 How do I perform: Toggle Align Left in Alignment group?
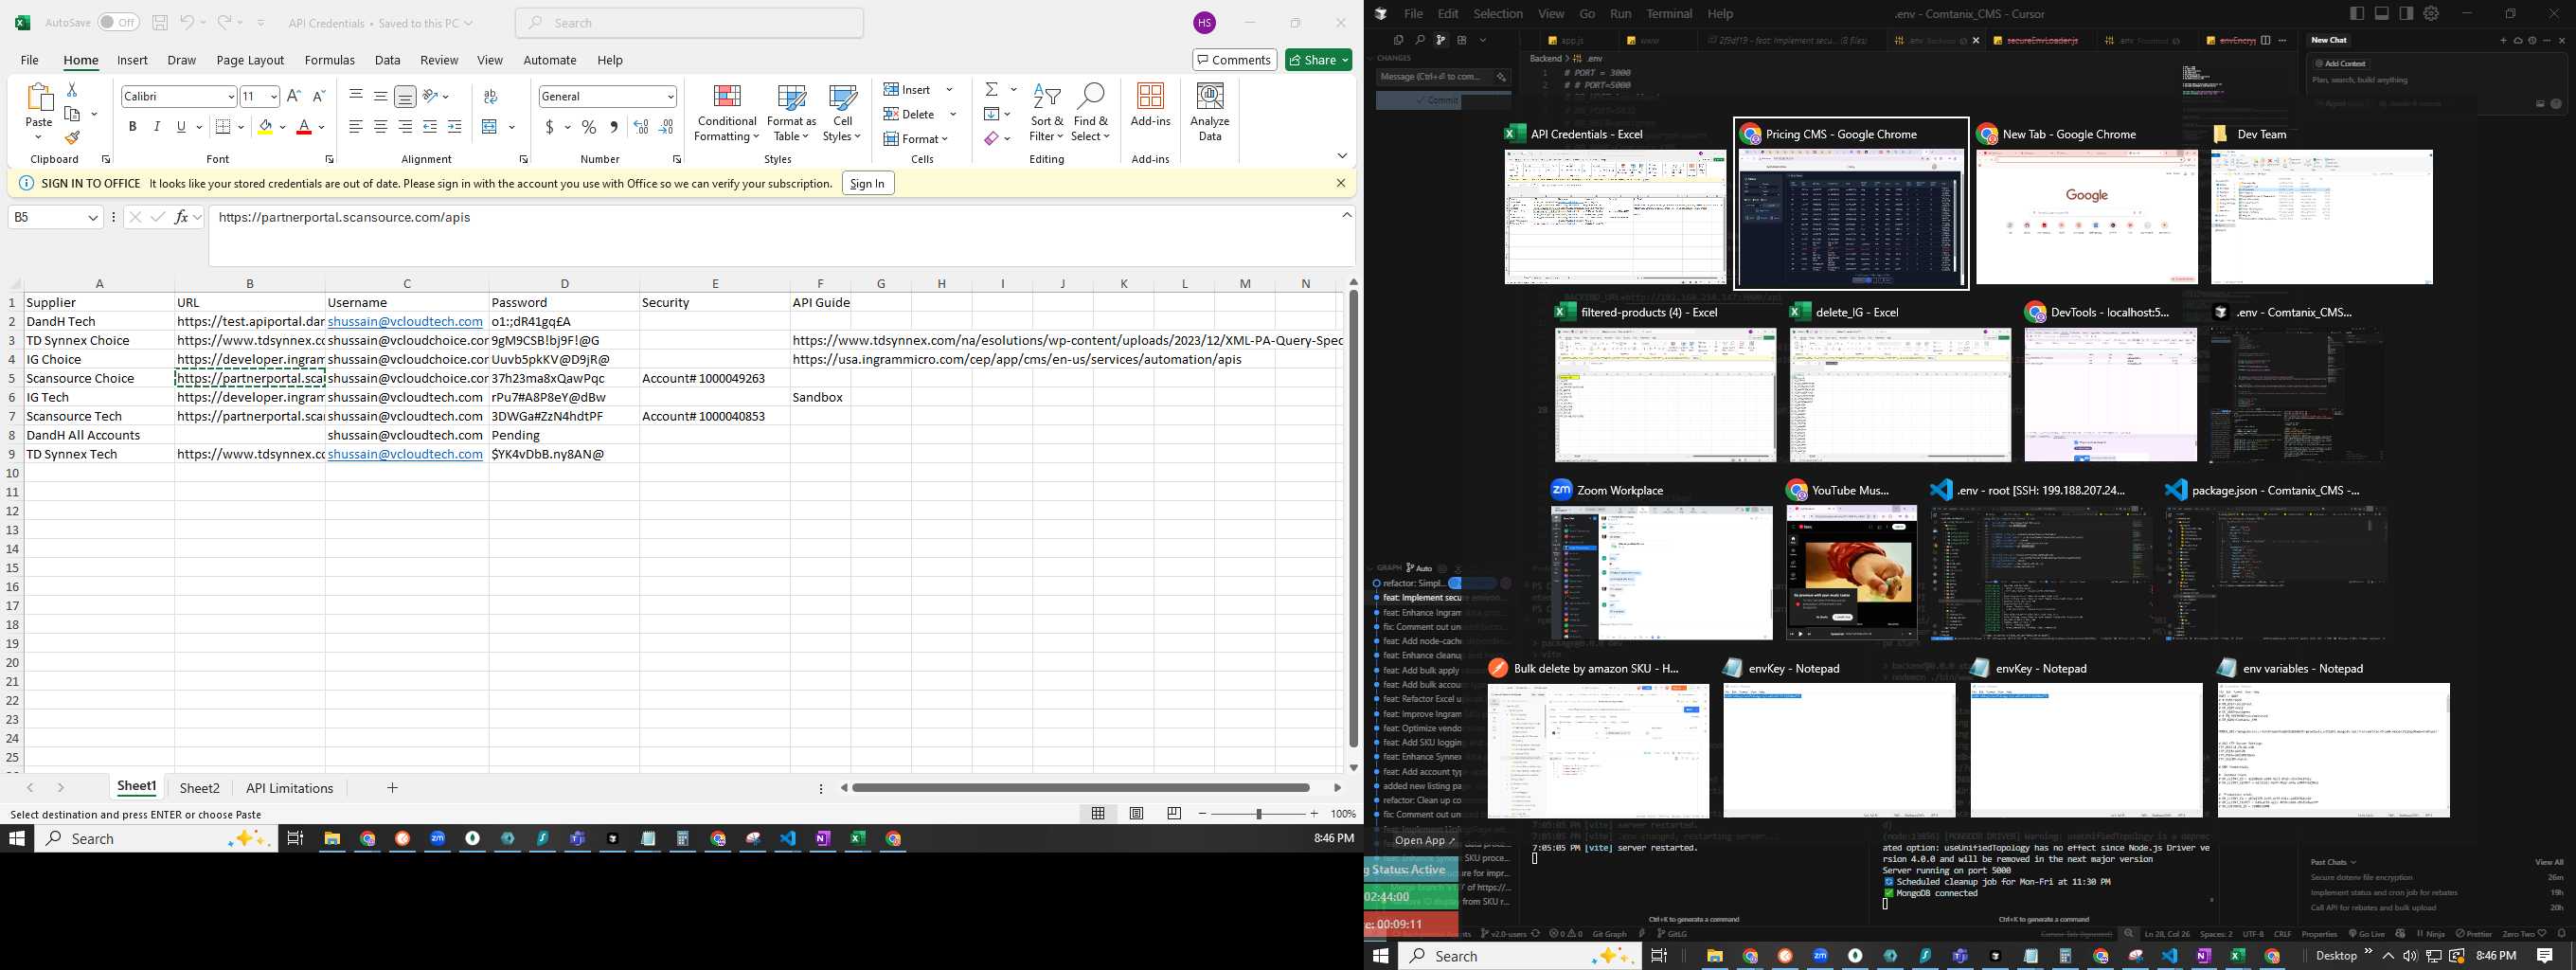[x=356, y=127]
